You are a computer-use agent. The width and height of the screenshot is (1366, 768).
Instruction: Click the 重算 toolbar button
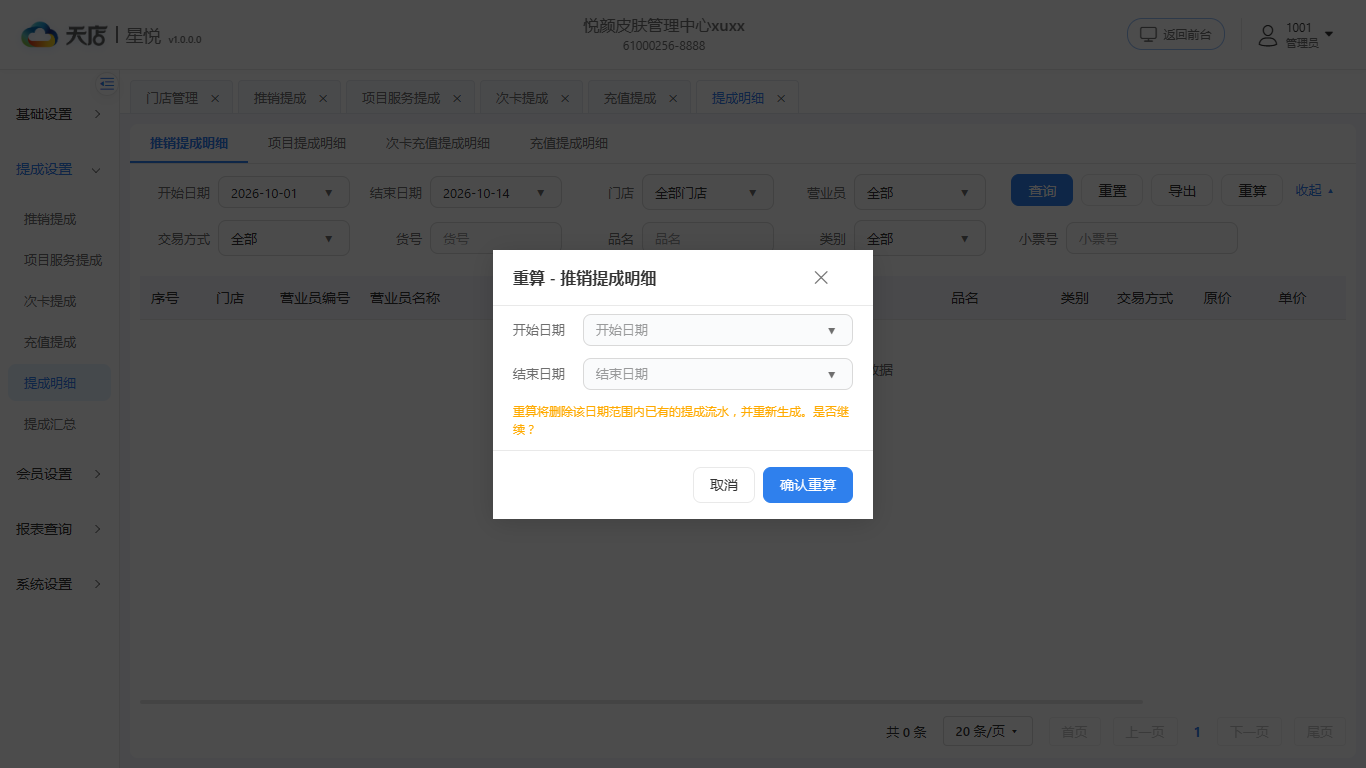point(1252,190)
